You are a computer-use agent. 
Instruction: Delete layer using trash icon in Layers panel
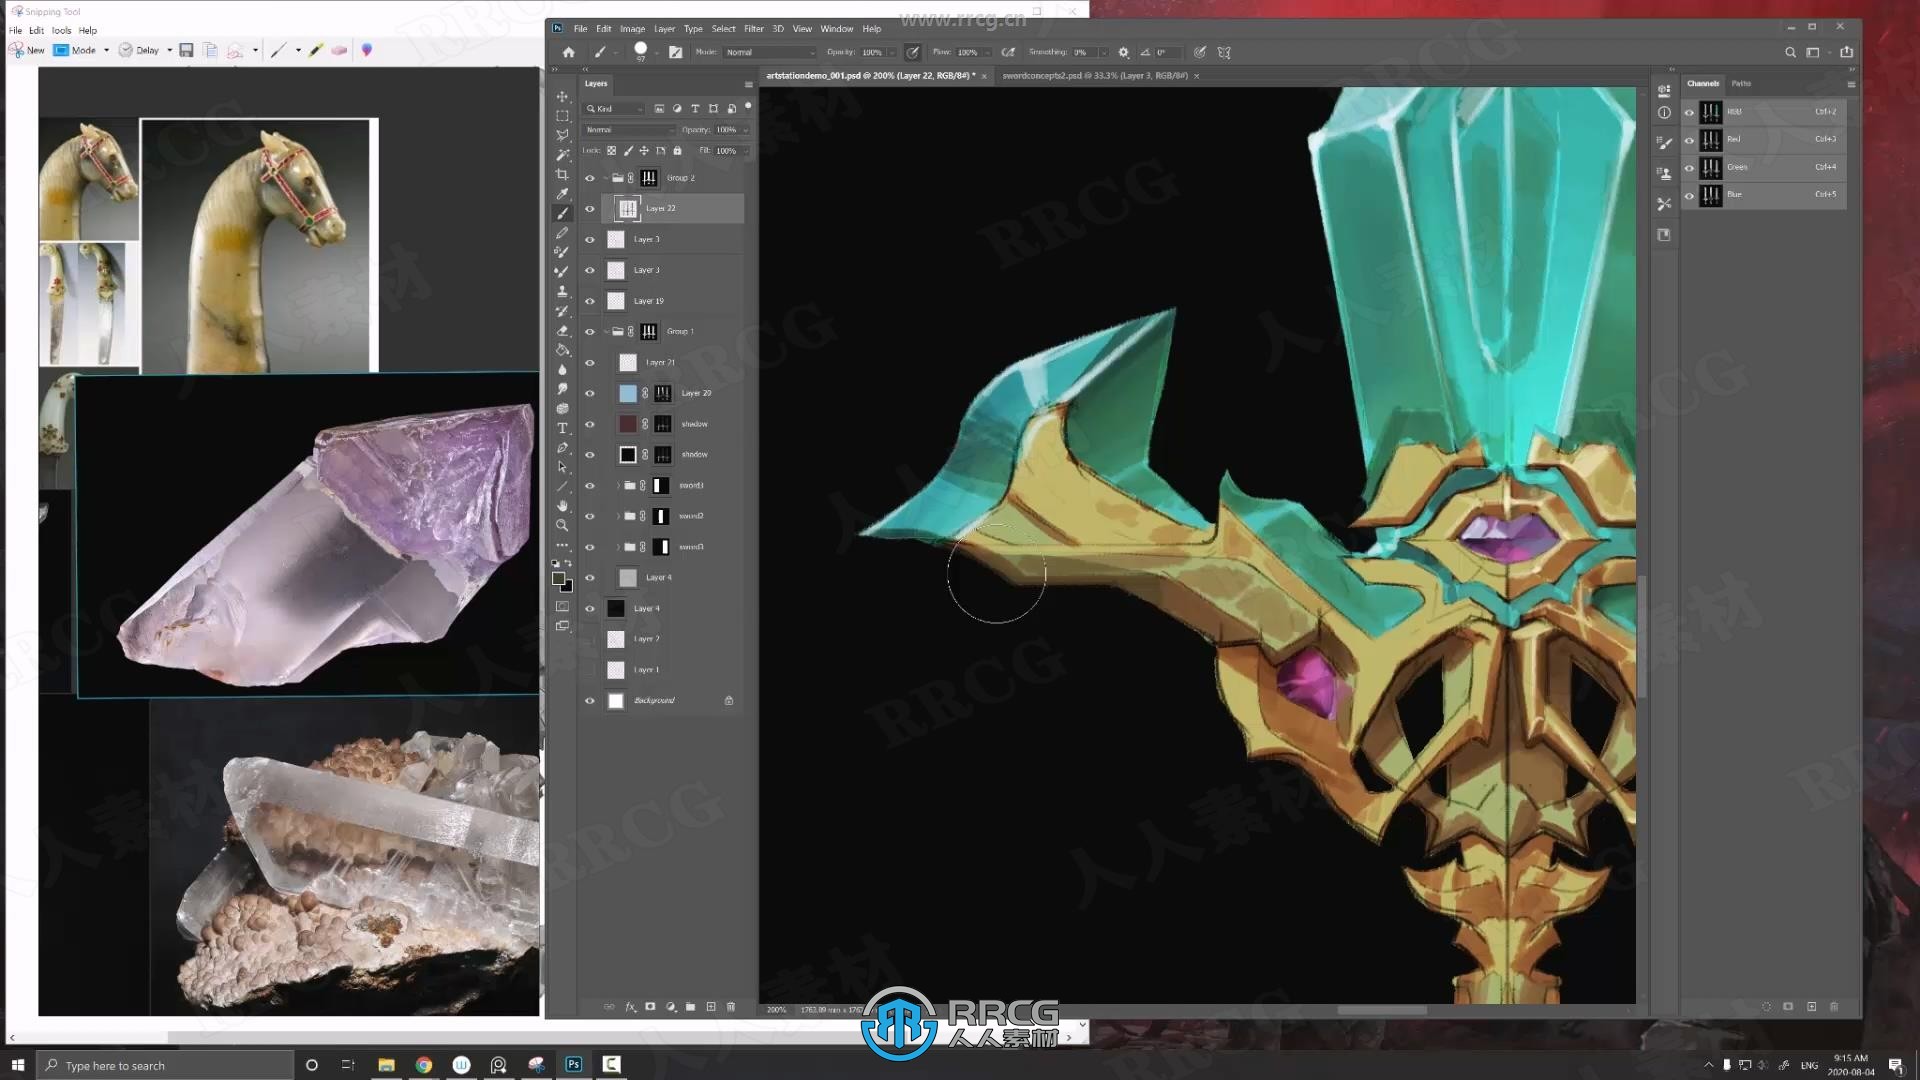coord(731,1007)
